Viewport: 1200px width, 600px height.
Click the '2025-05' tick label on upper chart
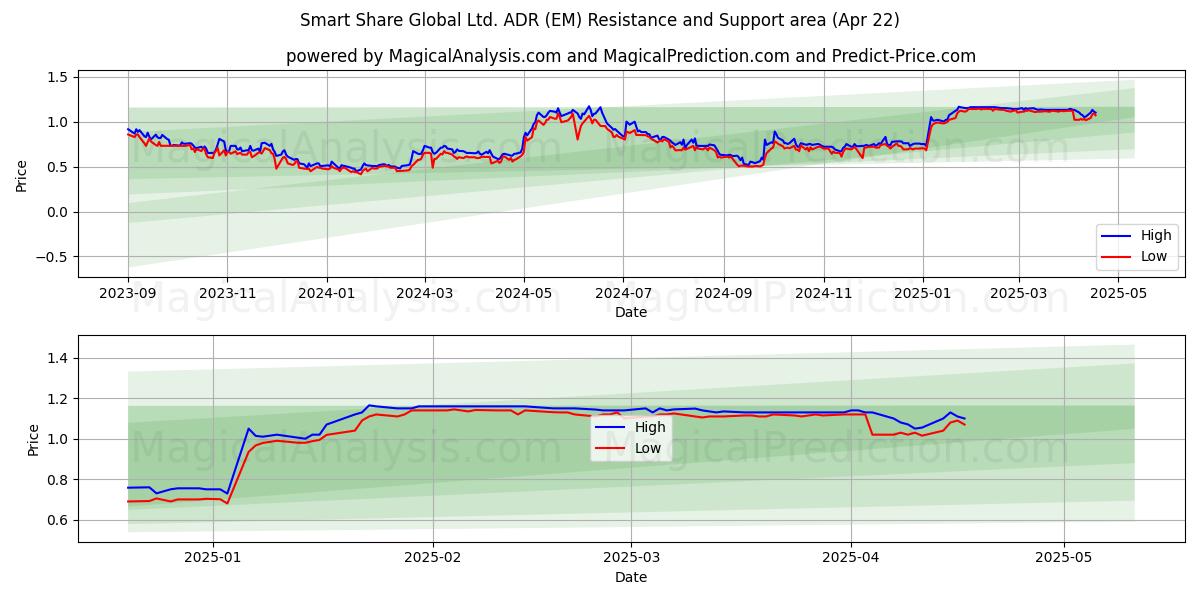pyautogui.click(x=1117, y=294)
